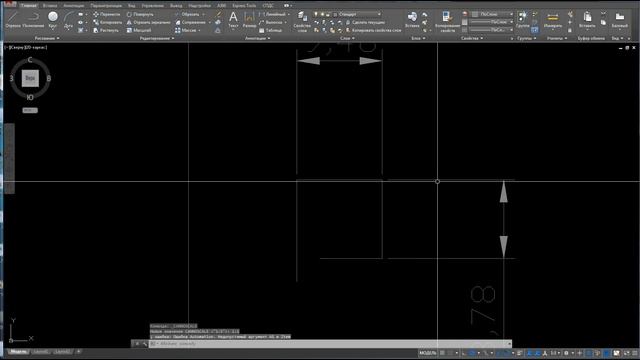Image resolution: width=640 pixels, height=360 pixels.
Task: Toggle МОДЕЛЬ space in status bar
Action: click(428, 353)
